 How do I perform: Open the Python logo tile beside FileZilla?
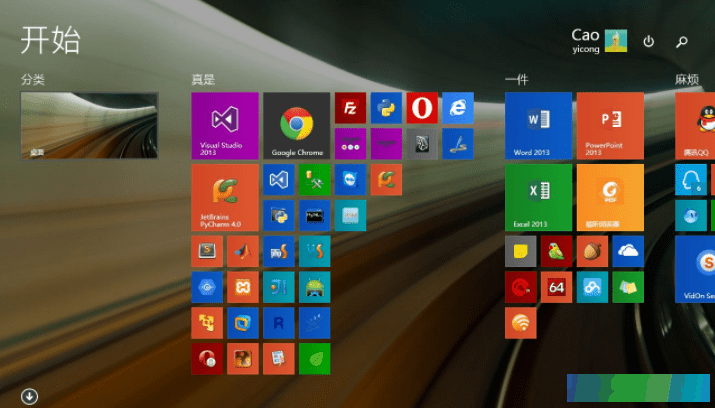[386, 108]
